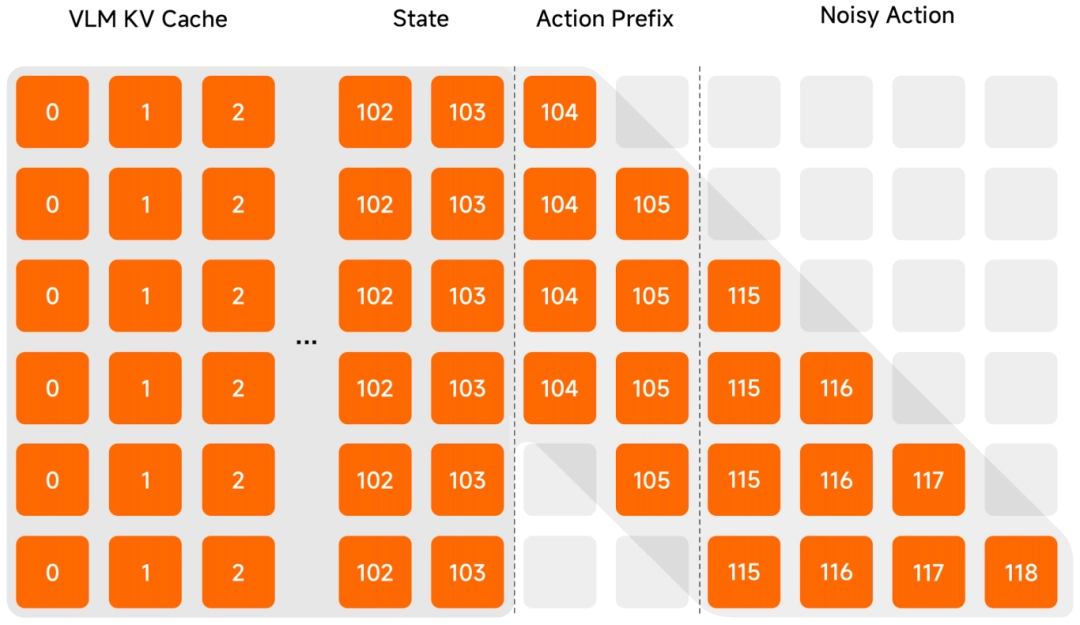Select the orange cell numbered 118
Screen dimensions: 1080x625
click(1021, 572)
